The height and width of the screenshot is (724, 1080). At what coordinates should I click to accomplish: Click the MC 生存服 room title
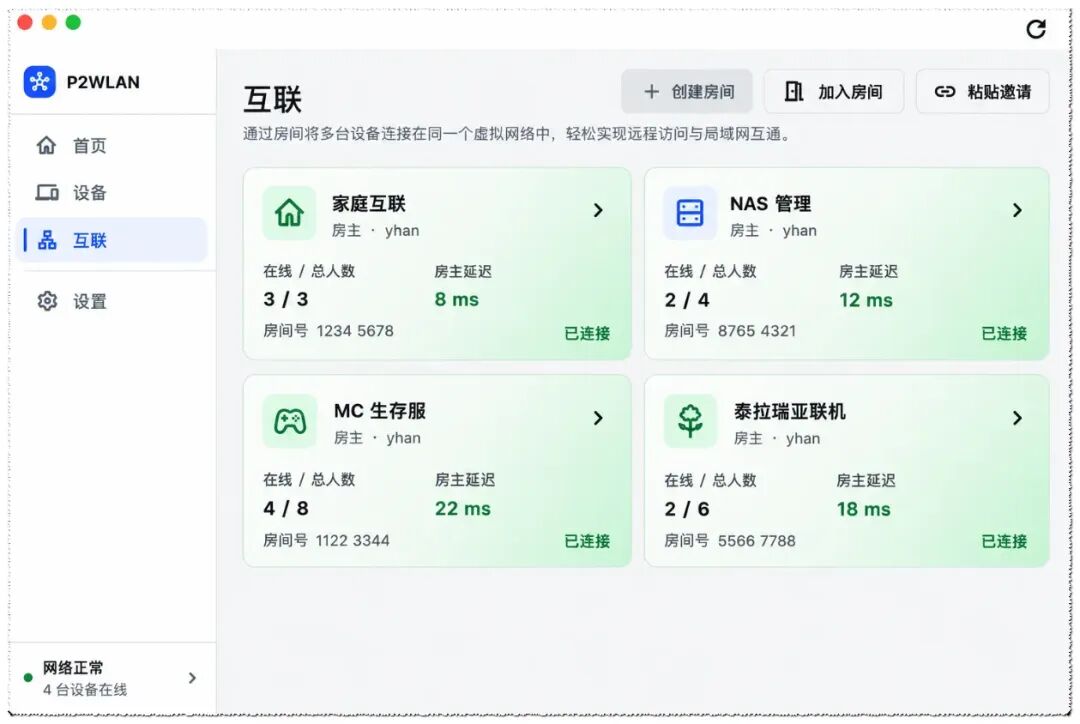coord(380,411)
